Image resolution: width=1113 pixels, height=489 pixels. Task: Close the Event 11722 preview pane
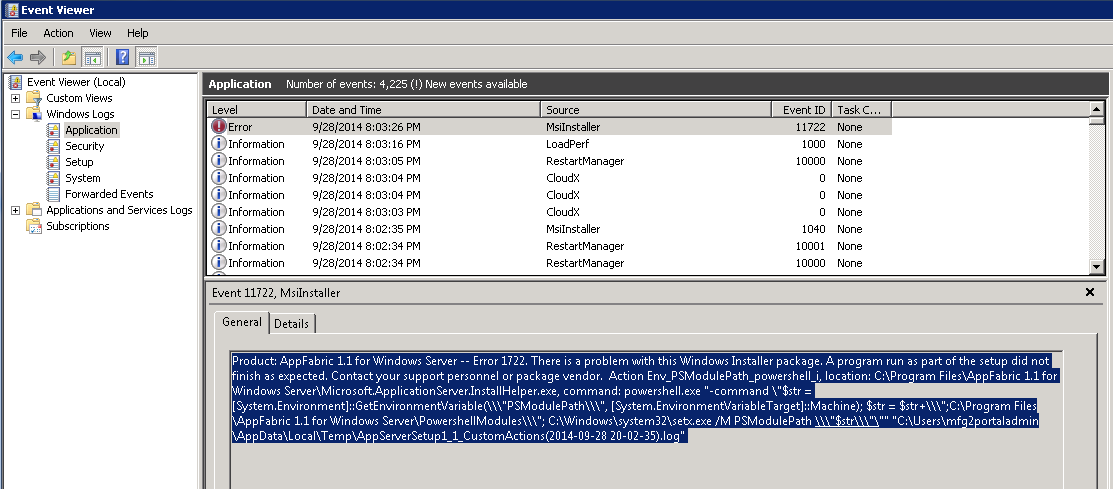click(x=1090, y=292)
